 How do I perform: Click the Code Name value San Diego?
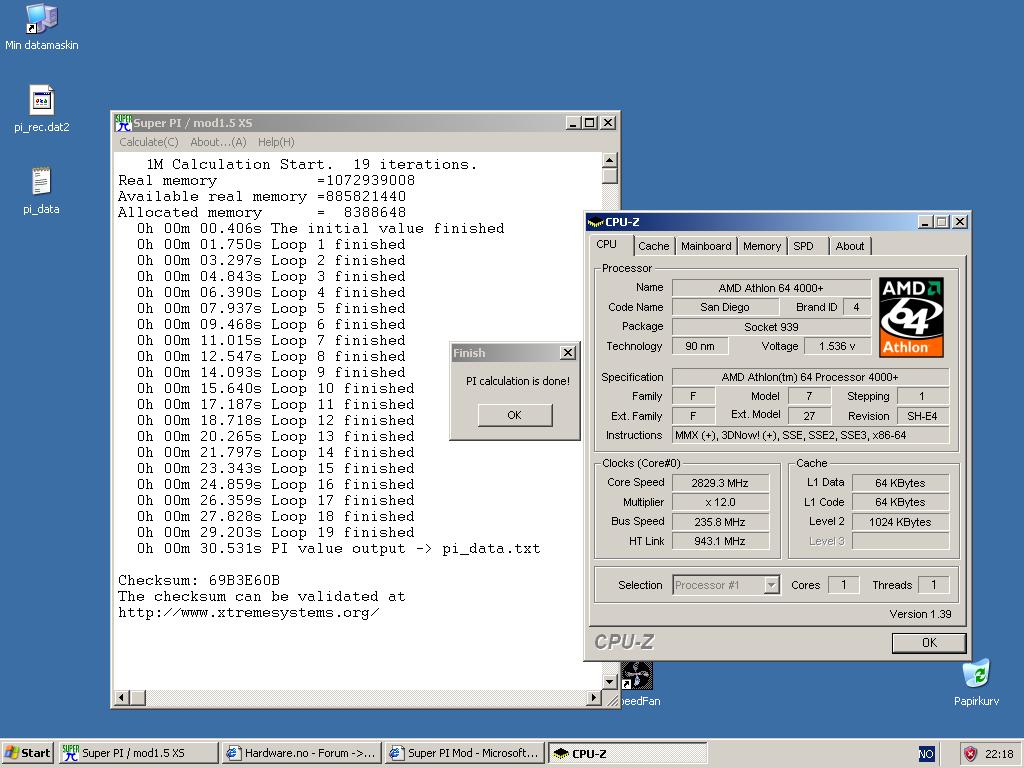(x=725, y=307)
